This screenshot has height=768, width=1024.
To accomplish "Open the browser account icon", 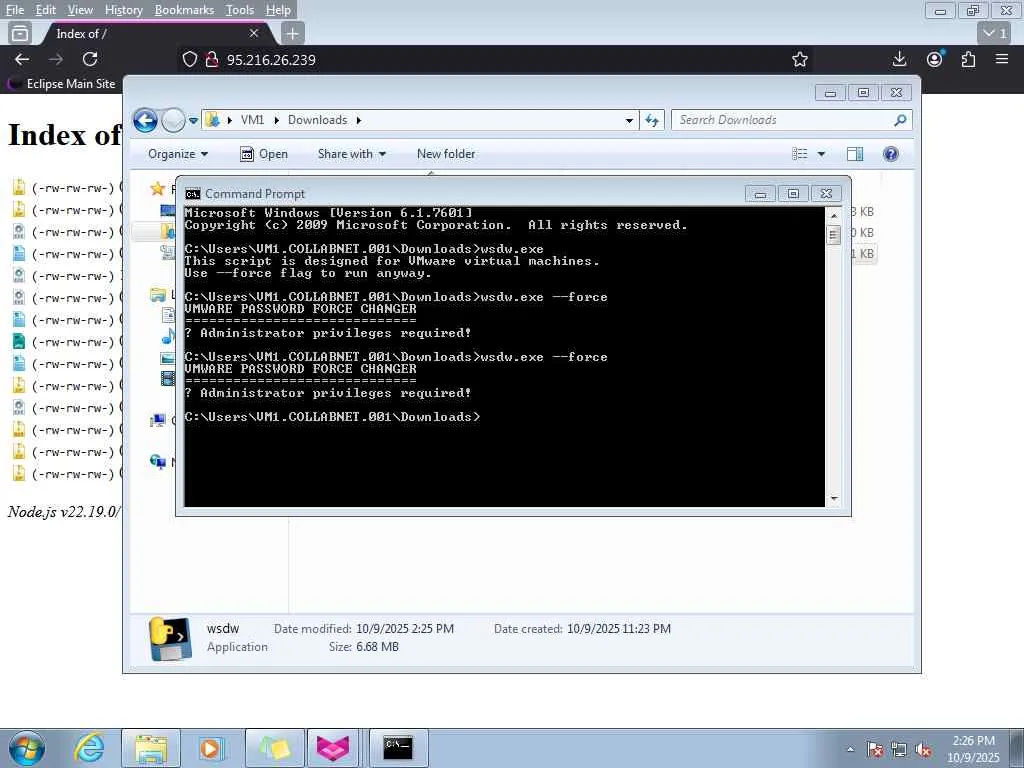I will pyautogui.click(x=935, y=59).
